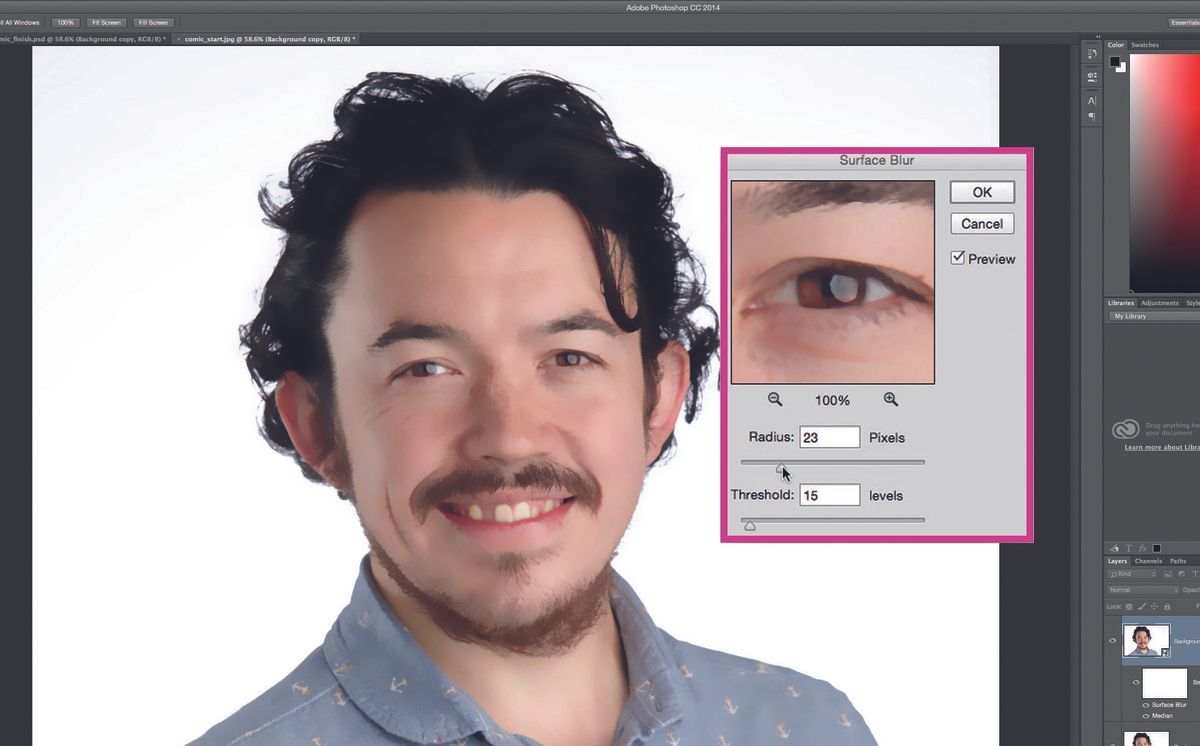This screenshot has height=746, width=1200.
Task: Open the Kind filter dropdown in Layers panel
Action: 1131,574
